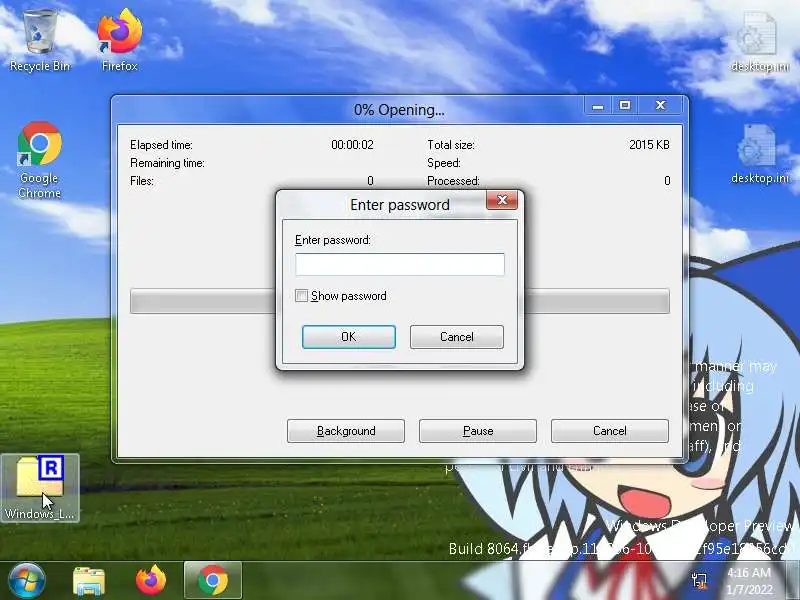The image size is (800, 600).
Task: Close the 0% Opening window
Action: [x=660, y=106]
